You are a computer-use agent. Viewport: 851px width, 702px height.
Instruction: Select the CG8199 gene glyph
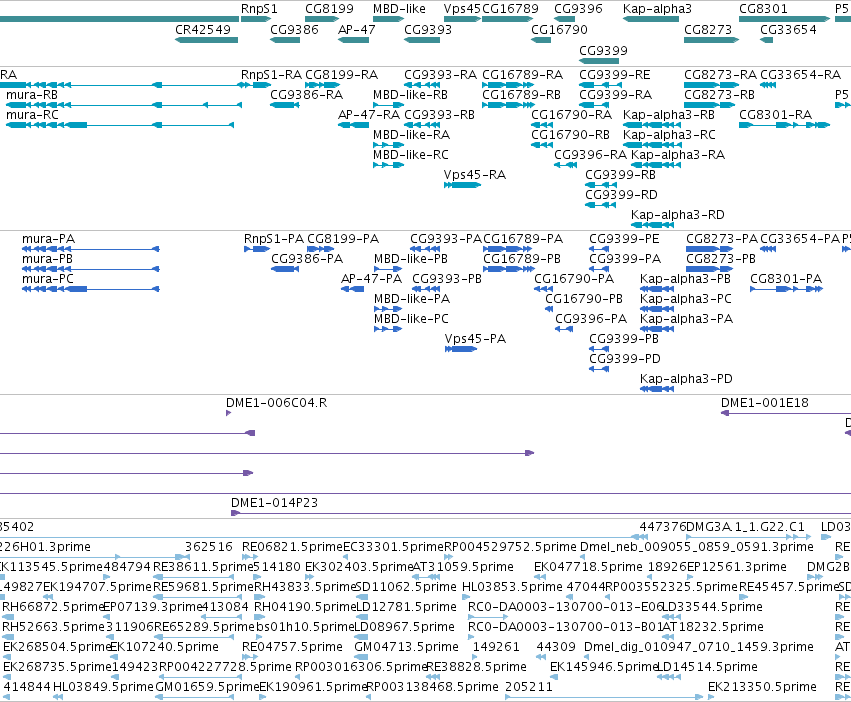click(x=322, y=19)
